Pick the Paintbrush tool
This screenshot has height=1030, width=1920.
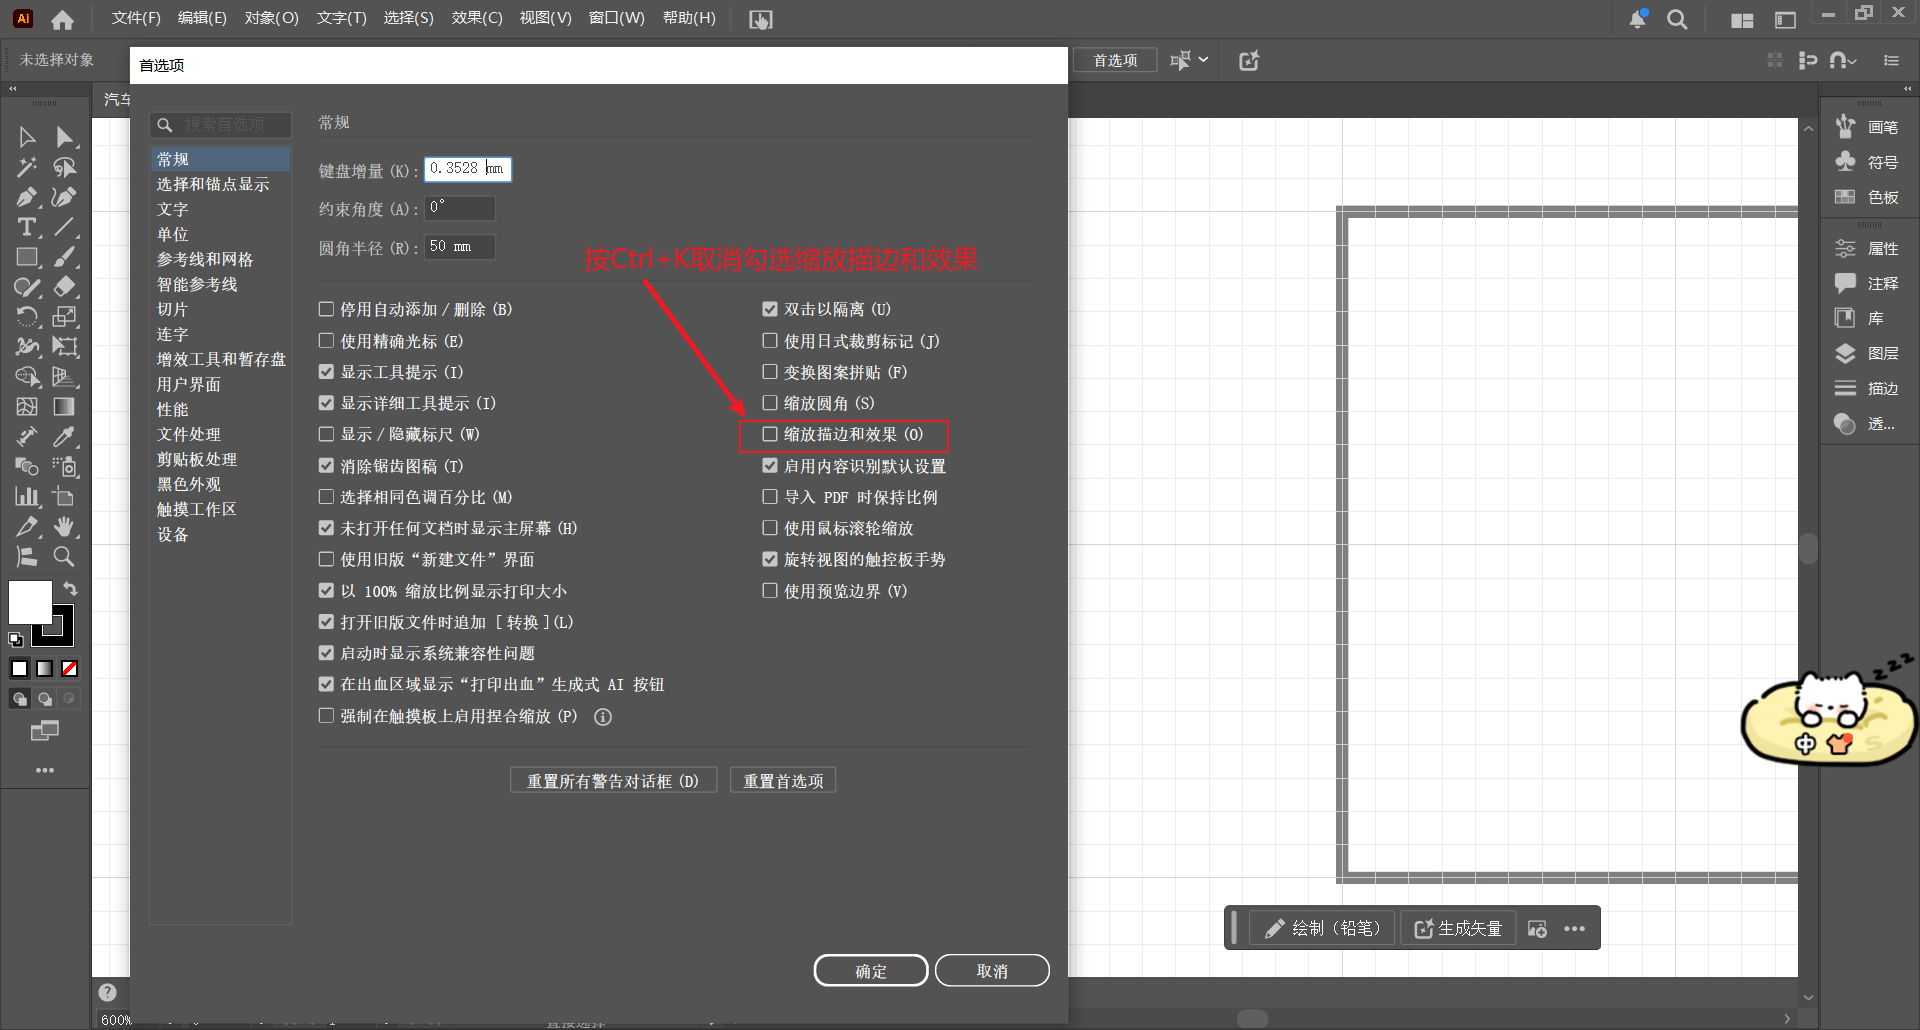pos(65,257)
